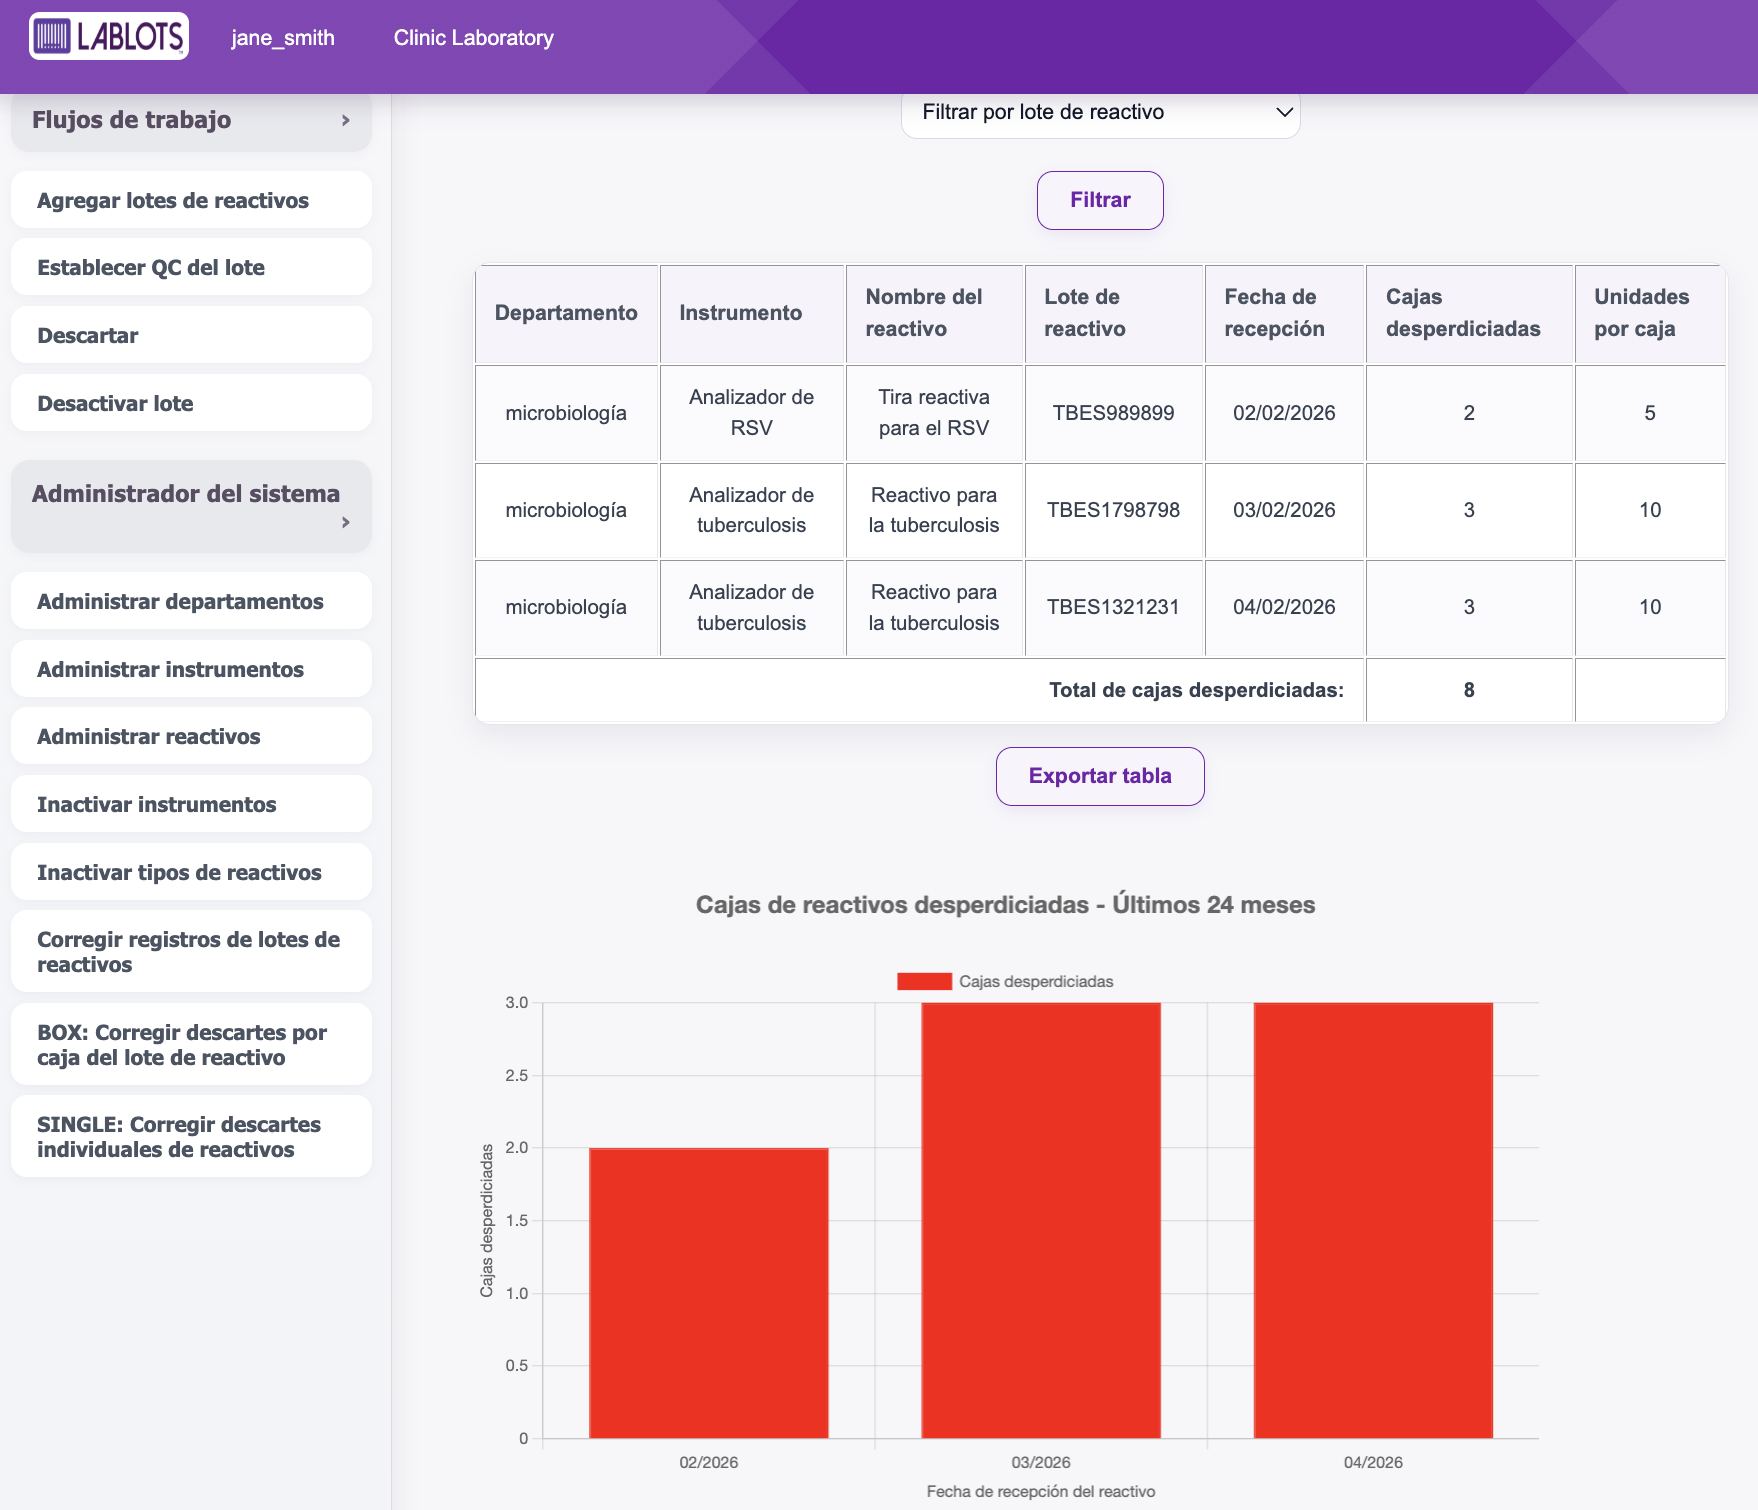This screenshot has height=1510, width=1758.
Task: Select lot cell TBES1321231
Action: pyautogui.click(x=1114, y=607)
